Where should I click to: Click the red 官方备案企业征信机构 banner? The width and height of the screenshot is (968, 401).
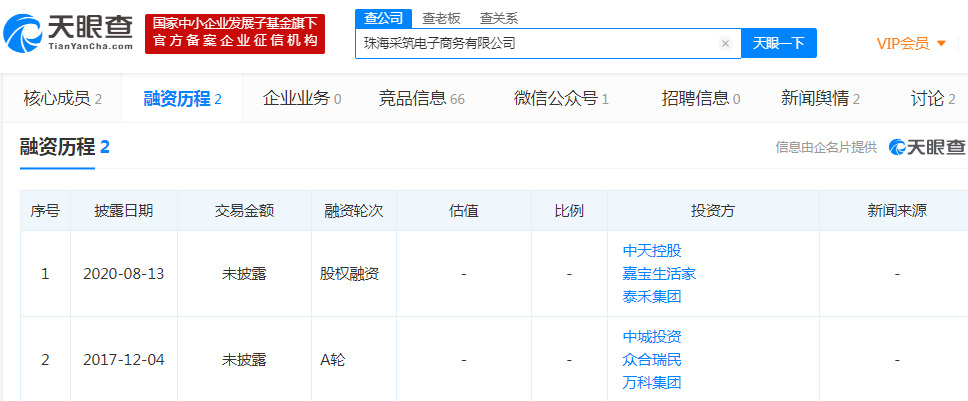[x=235, y=33]
